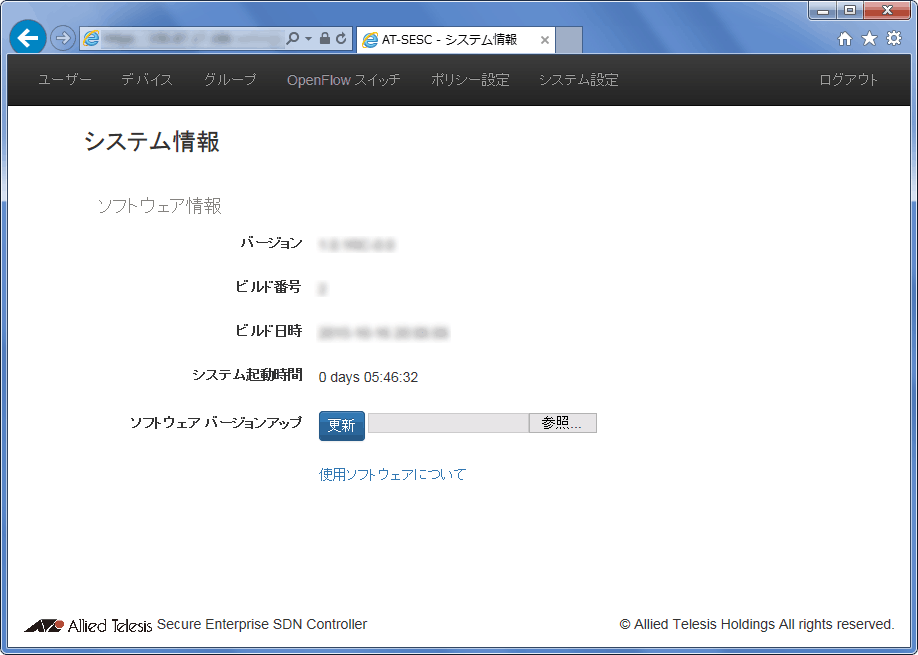This screenshot has width=918, height=655.
Task: Click the Internet Explorer page icon in address bar
Action: click(x=91, y=39)
